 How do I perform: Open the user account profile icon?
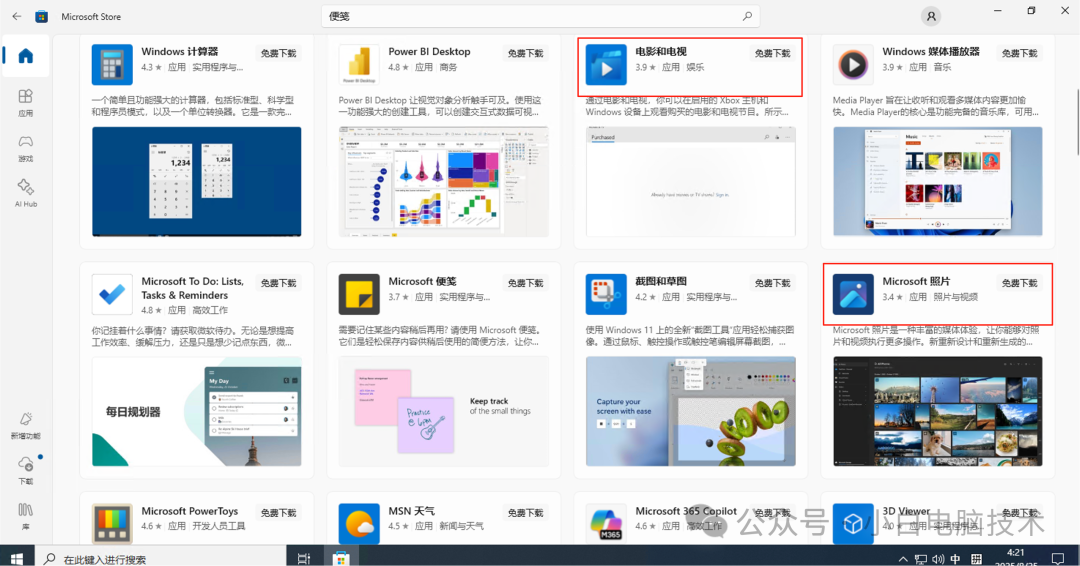pyautogui.click(x=931, y=16)
